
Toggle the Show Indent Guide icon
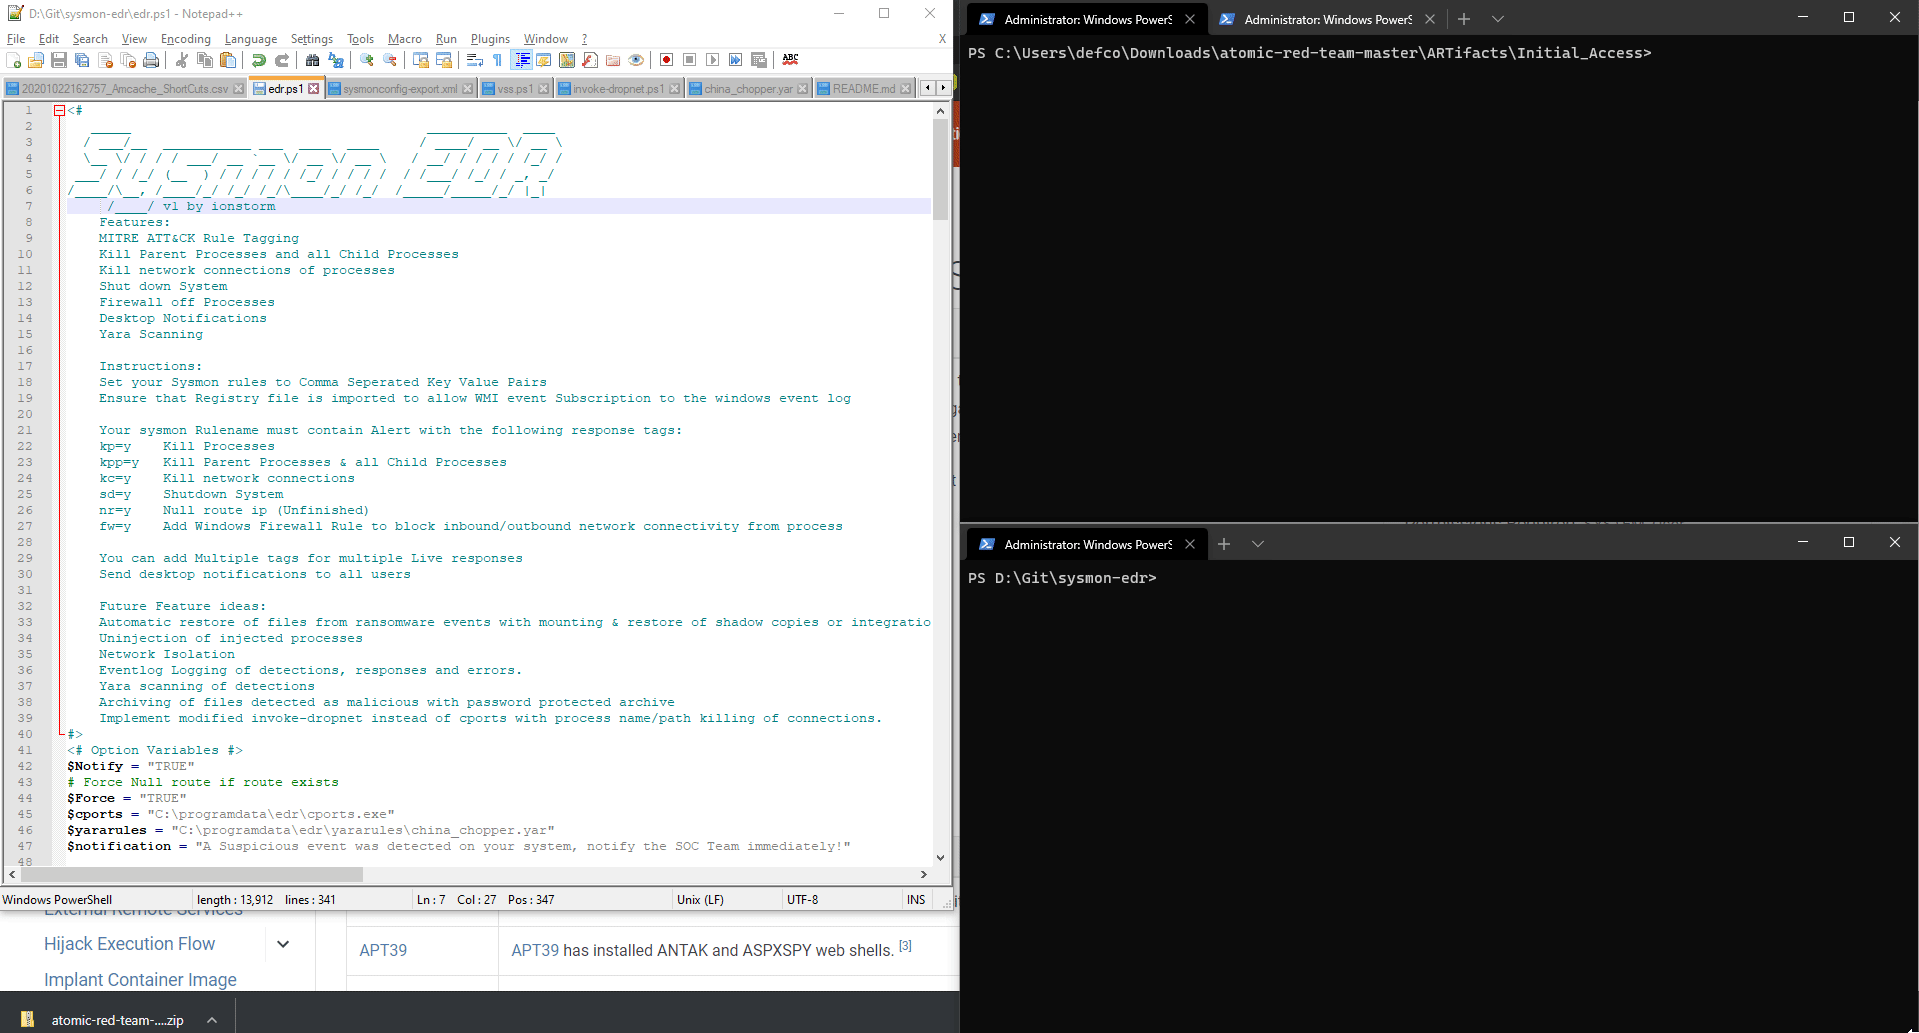[521, 61]
